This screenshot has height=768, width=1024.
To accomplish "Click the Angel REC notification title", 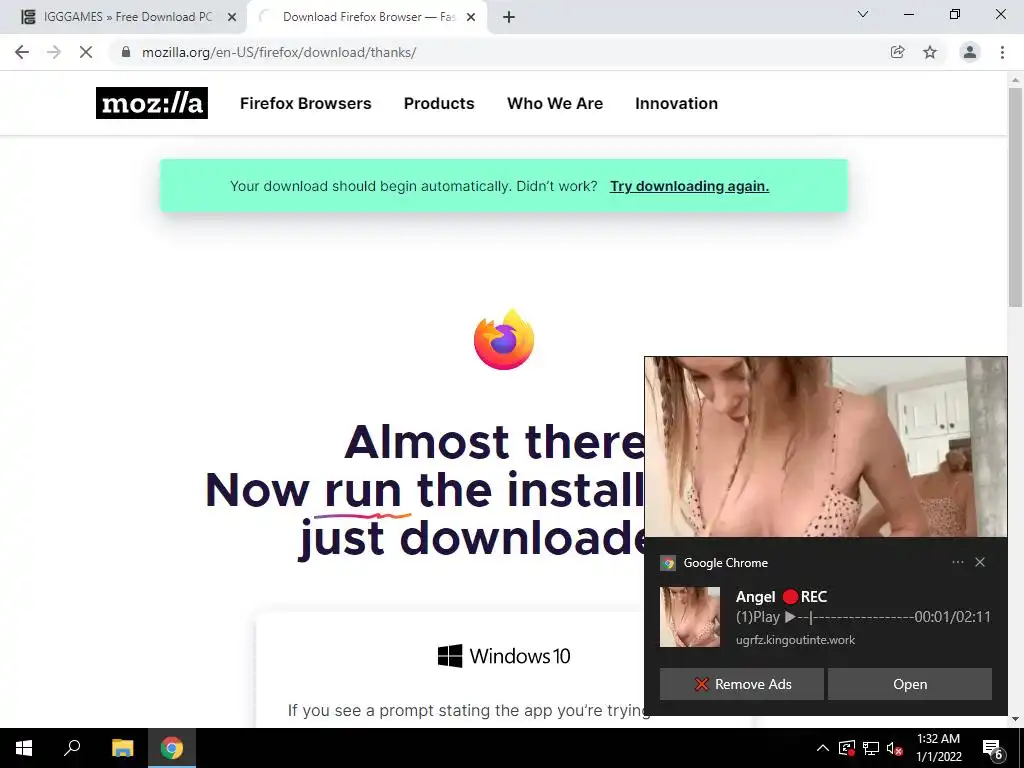I will pos(782,596).
